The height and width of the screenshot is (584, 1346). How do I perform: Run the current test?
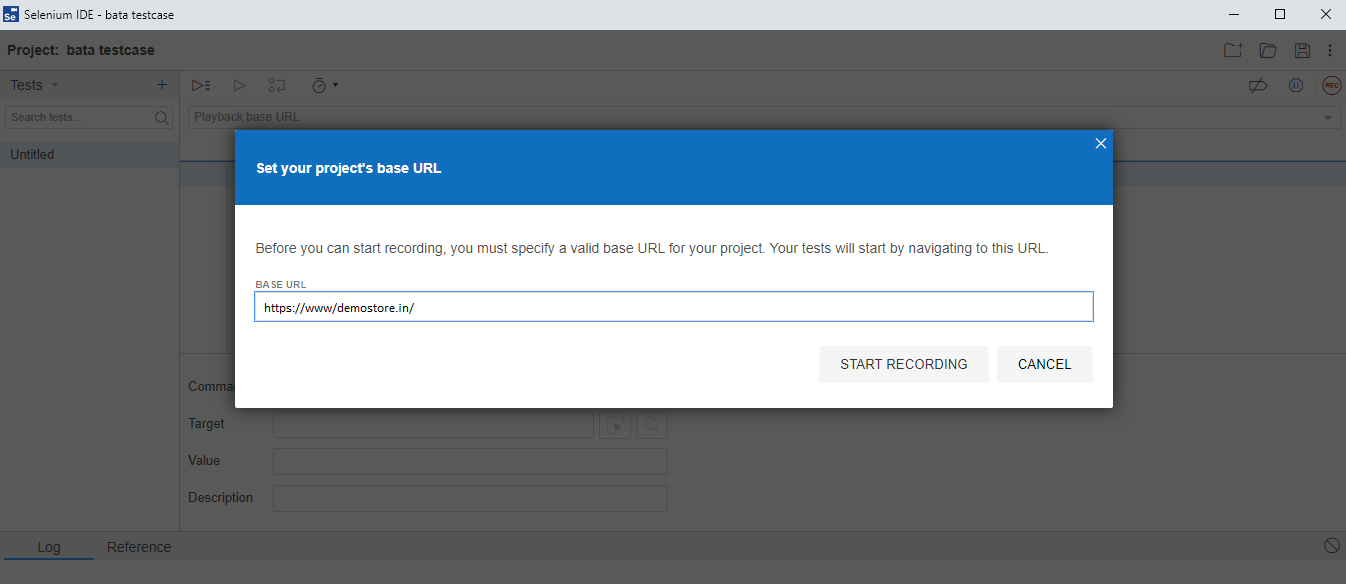tap(239, 86)
